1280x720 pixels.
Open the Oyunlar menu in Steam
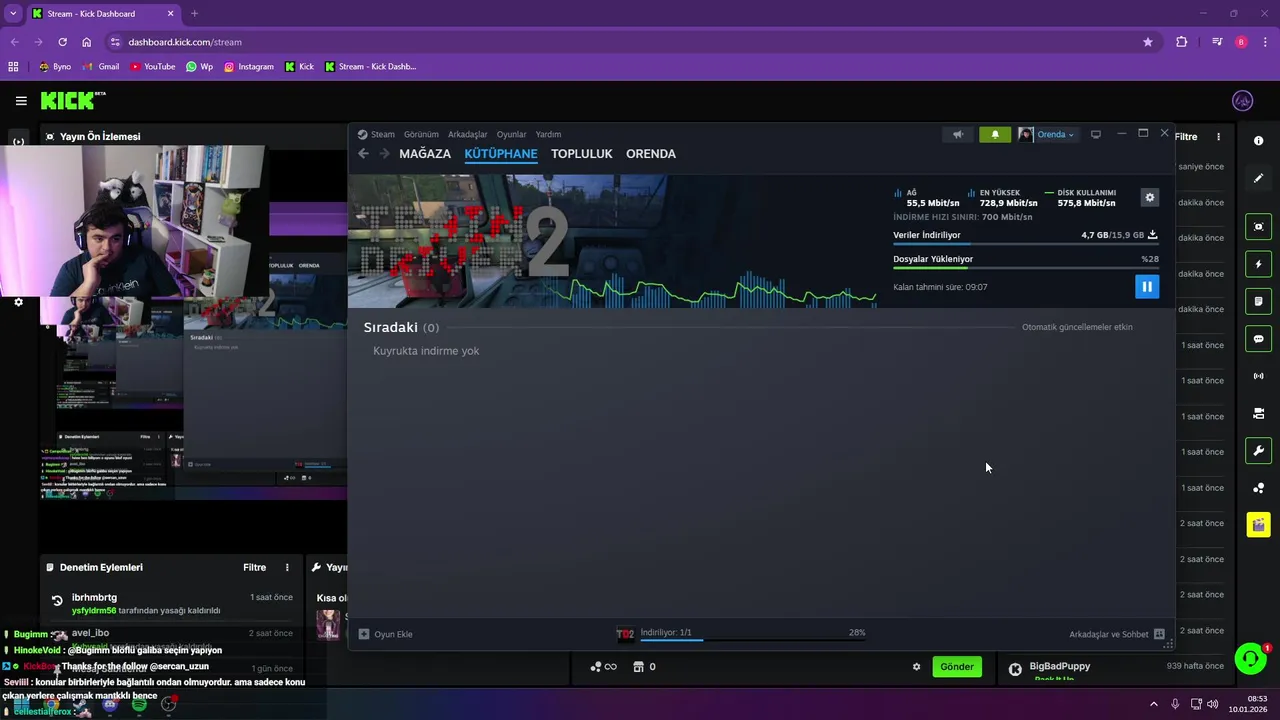(512, 134)
